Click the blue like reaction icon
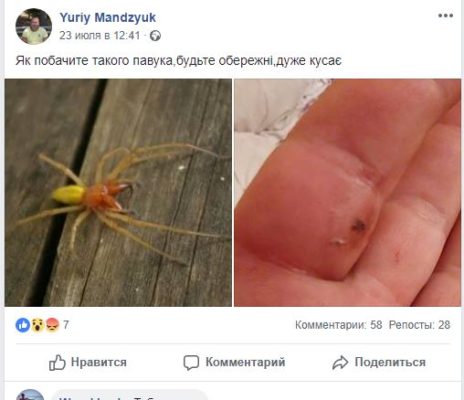The image size is (464, 400). click(x=23, y=325)
